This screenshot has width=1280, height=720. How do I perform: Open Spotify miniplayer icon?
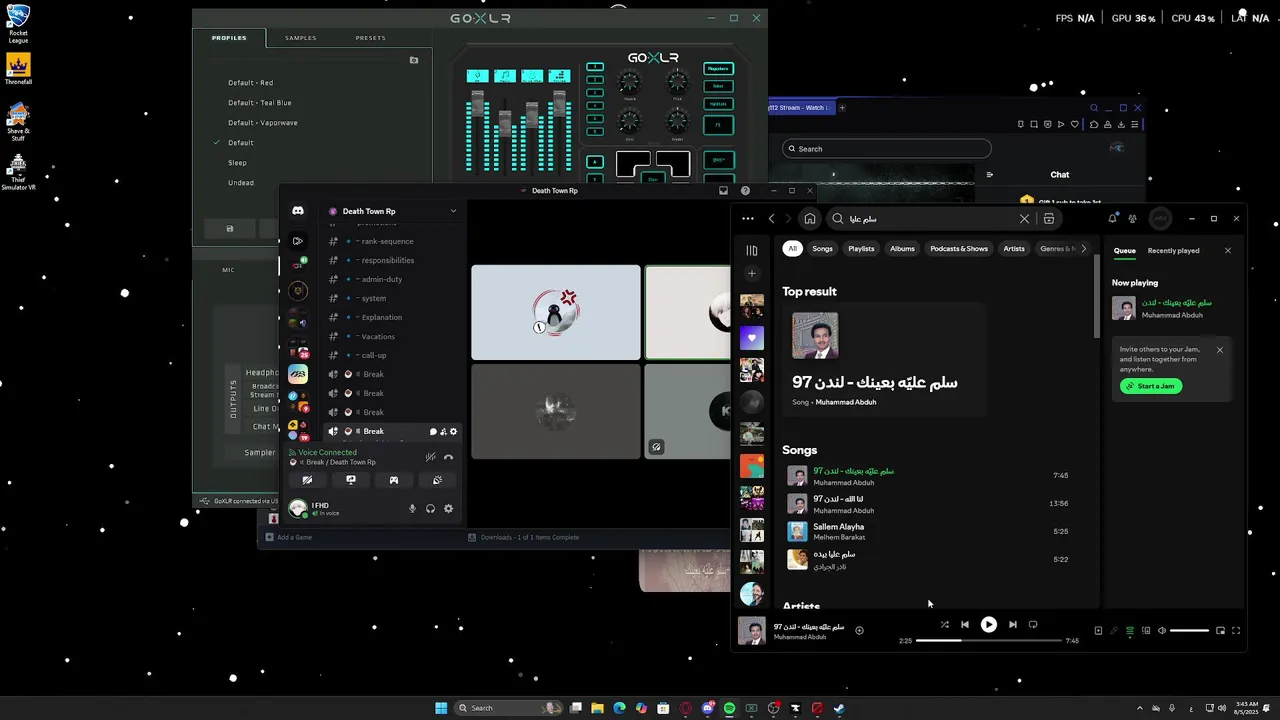pyautogui.click(x=1220, y=631)
